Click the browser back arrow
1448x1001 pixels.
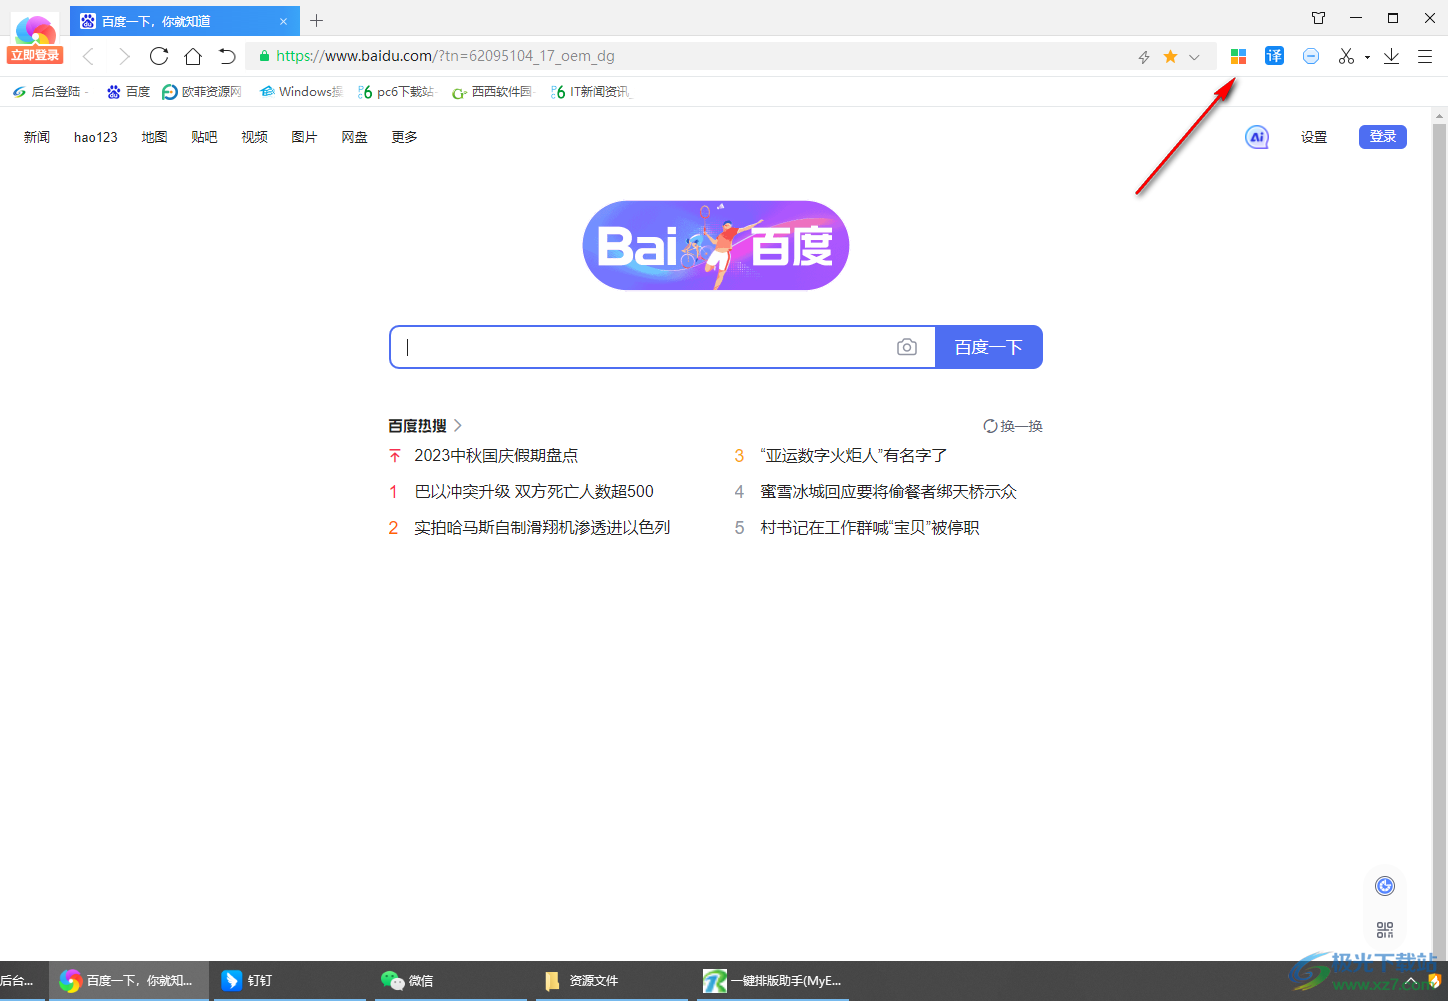coord(88,56)
